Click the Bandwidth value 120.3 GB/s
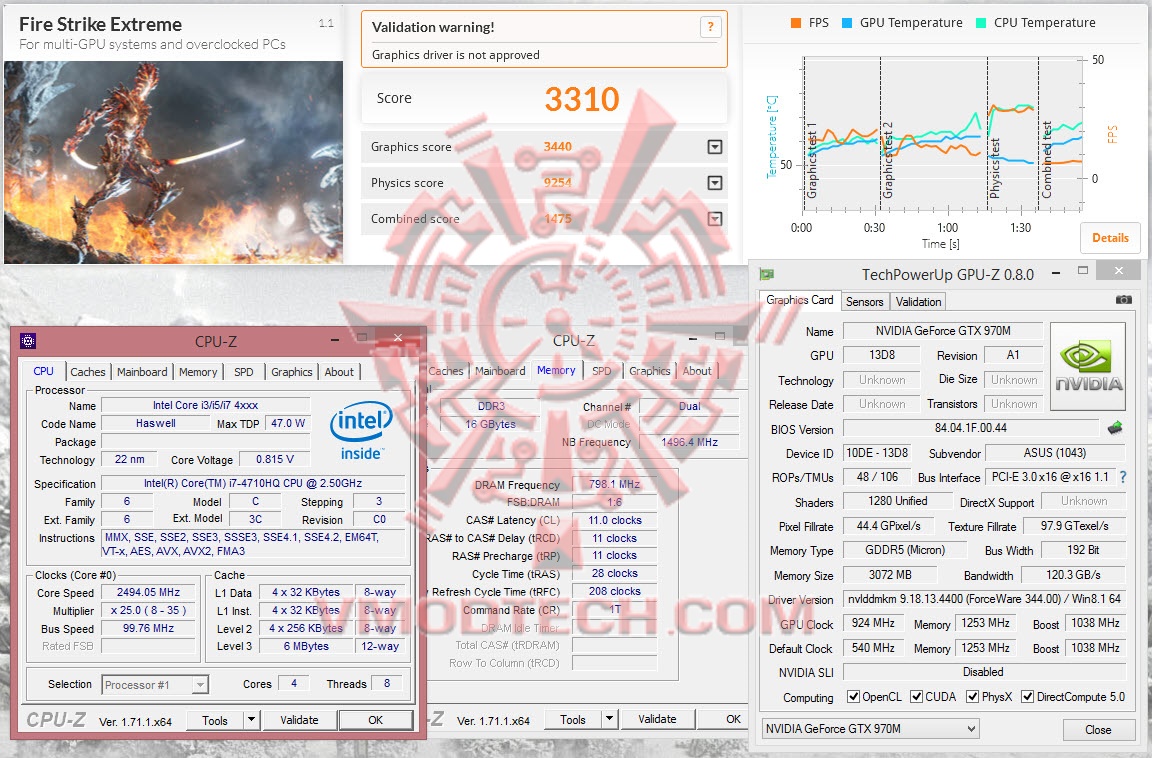The image size is (1152, 758). [1073, 574]
